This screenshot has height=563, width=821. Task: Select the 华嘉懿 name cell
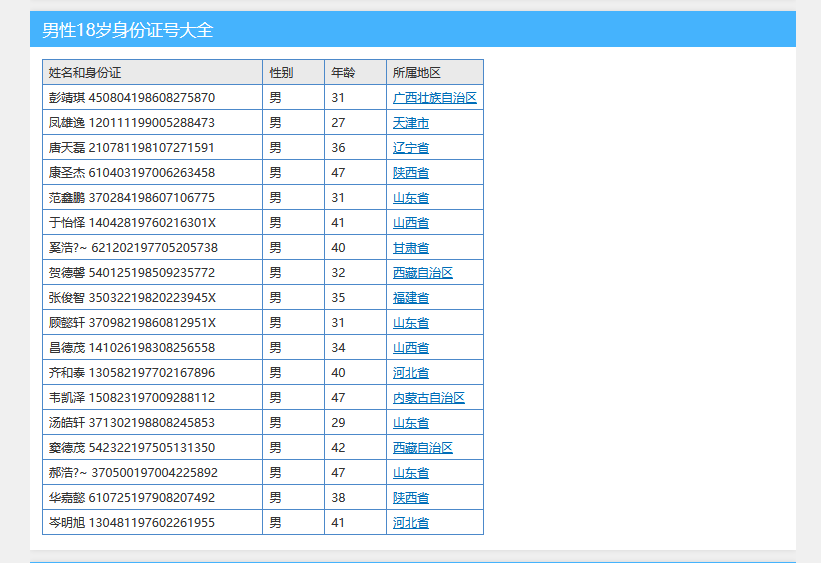152,498
